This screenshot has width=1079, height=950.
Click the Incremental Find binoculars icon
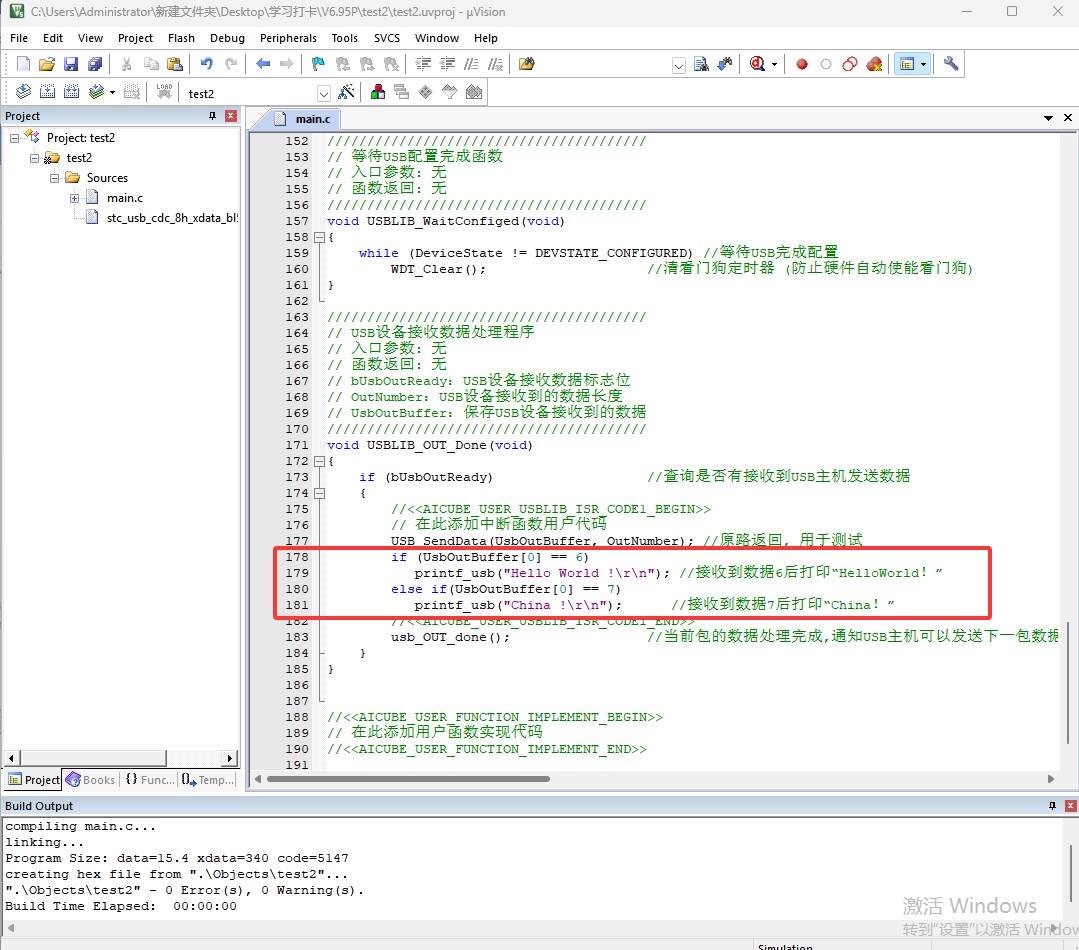[x=725, y=64]
